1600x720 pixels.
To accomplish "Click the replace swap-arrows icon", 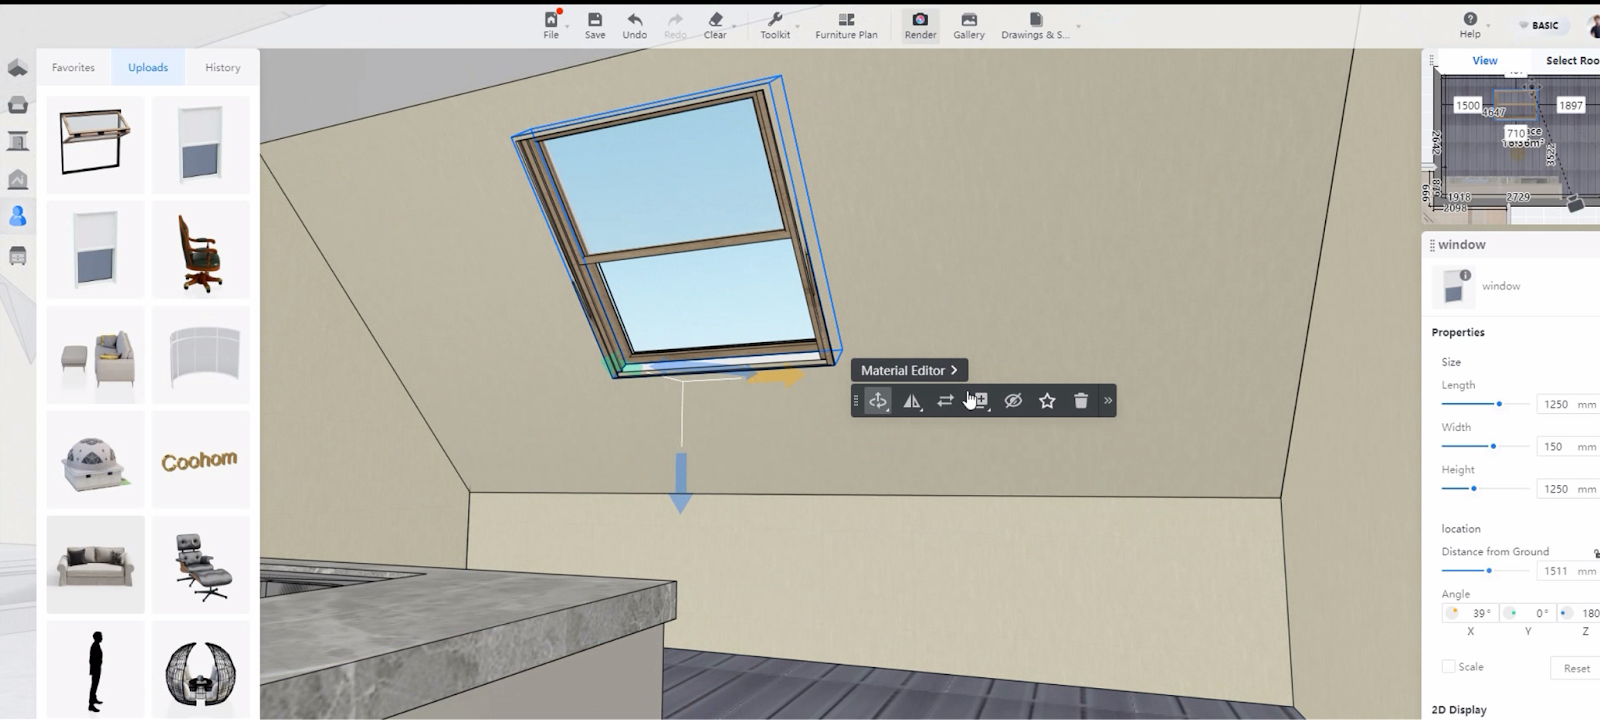I will 945,401.
